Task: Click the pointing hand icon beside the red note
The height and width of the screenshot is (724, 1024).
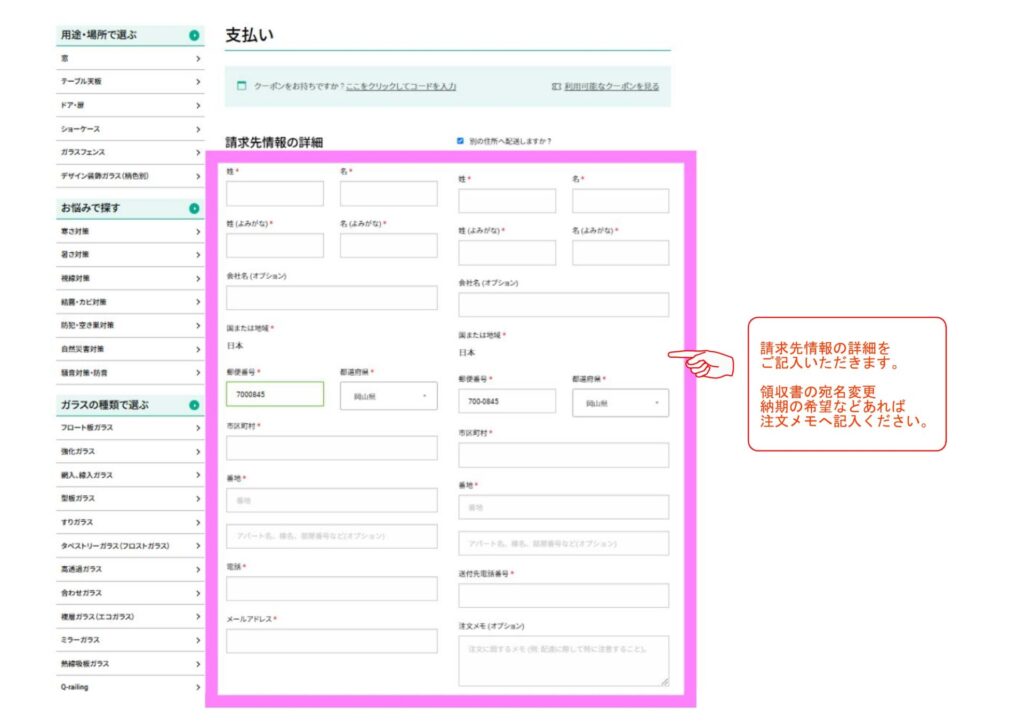Action: (x=701, y=363)
